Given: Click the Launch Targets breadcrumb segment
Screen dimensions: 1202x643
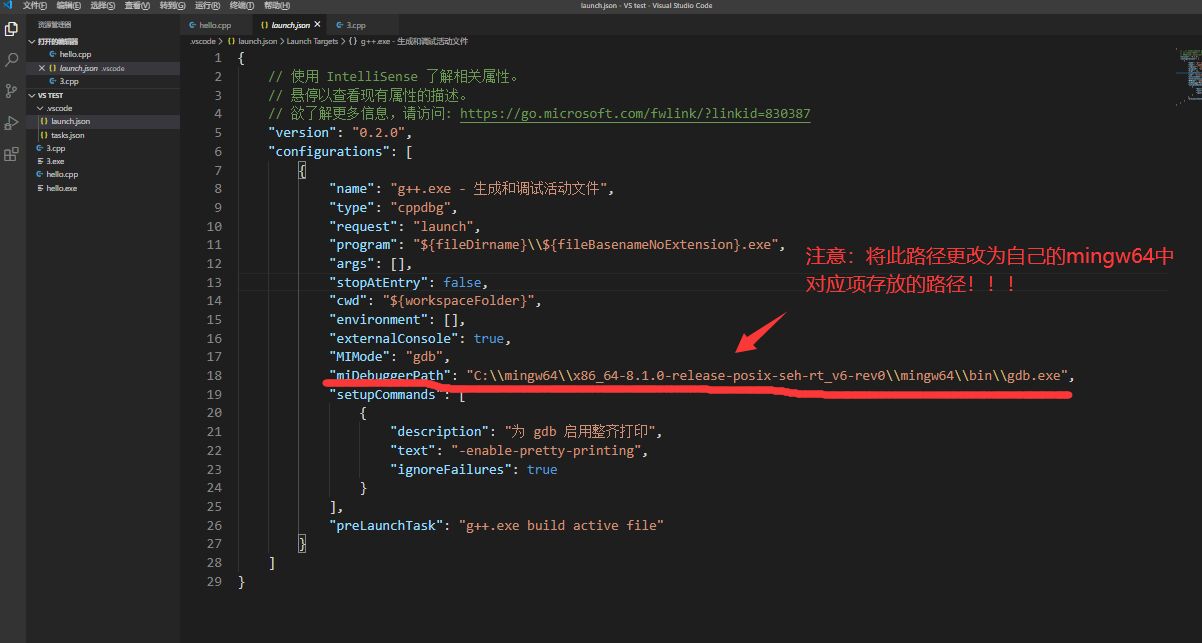Looking at the screenshot, I should [313, 41].
